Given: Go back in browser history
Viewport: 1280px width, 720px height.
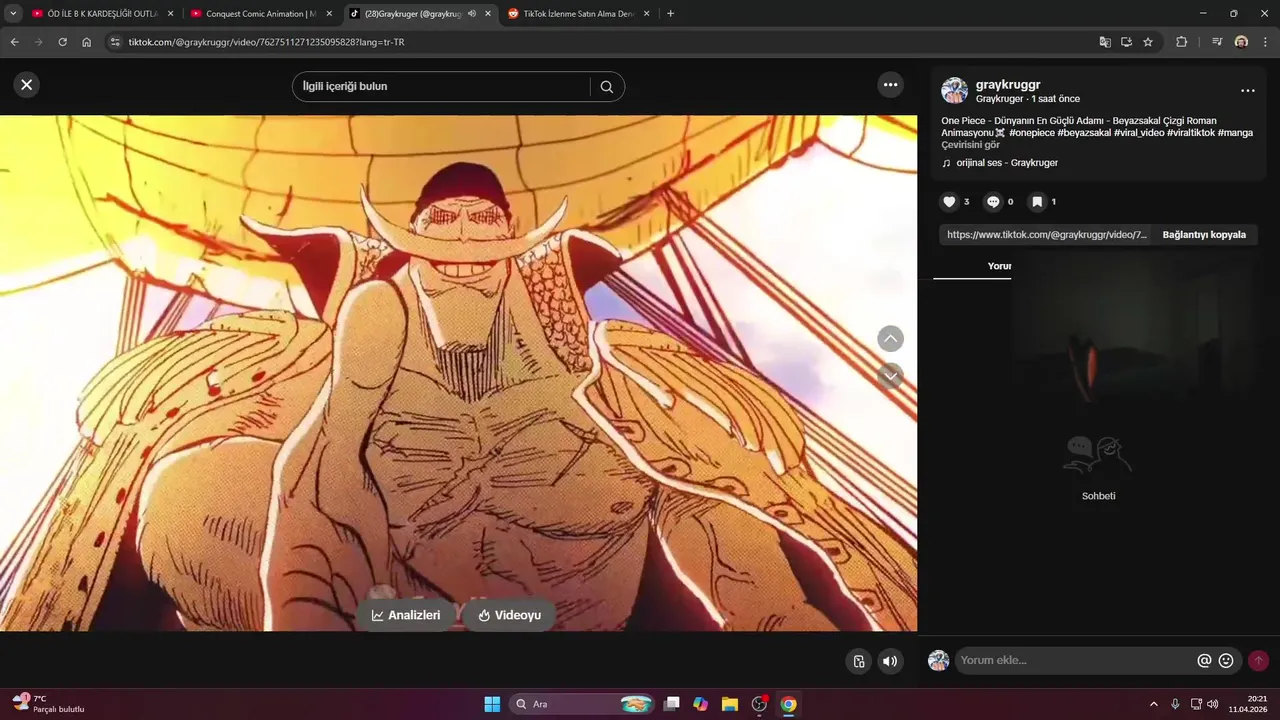Looking at the screenshot, I should [x=14, y=42].
